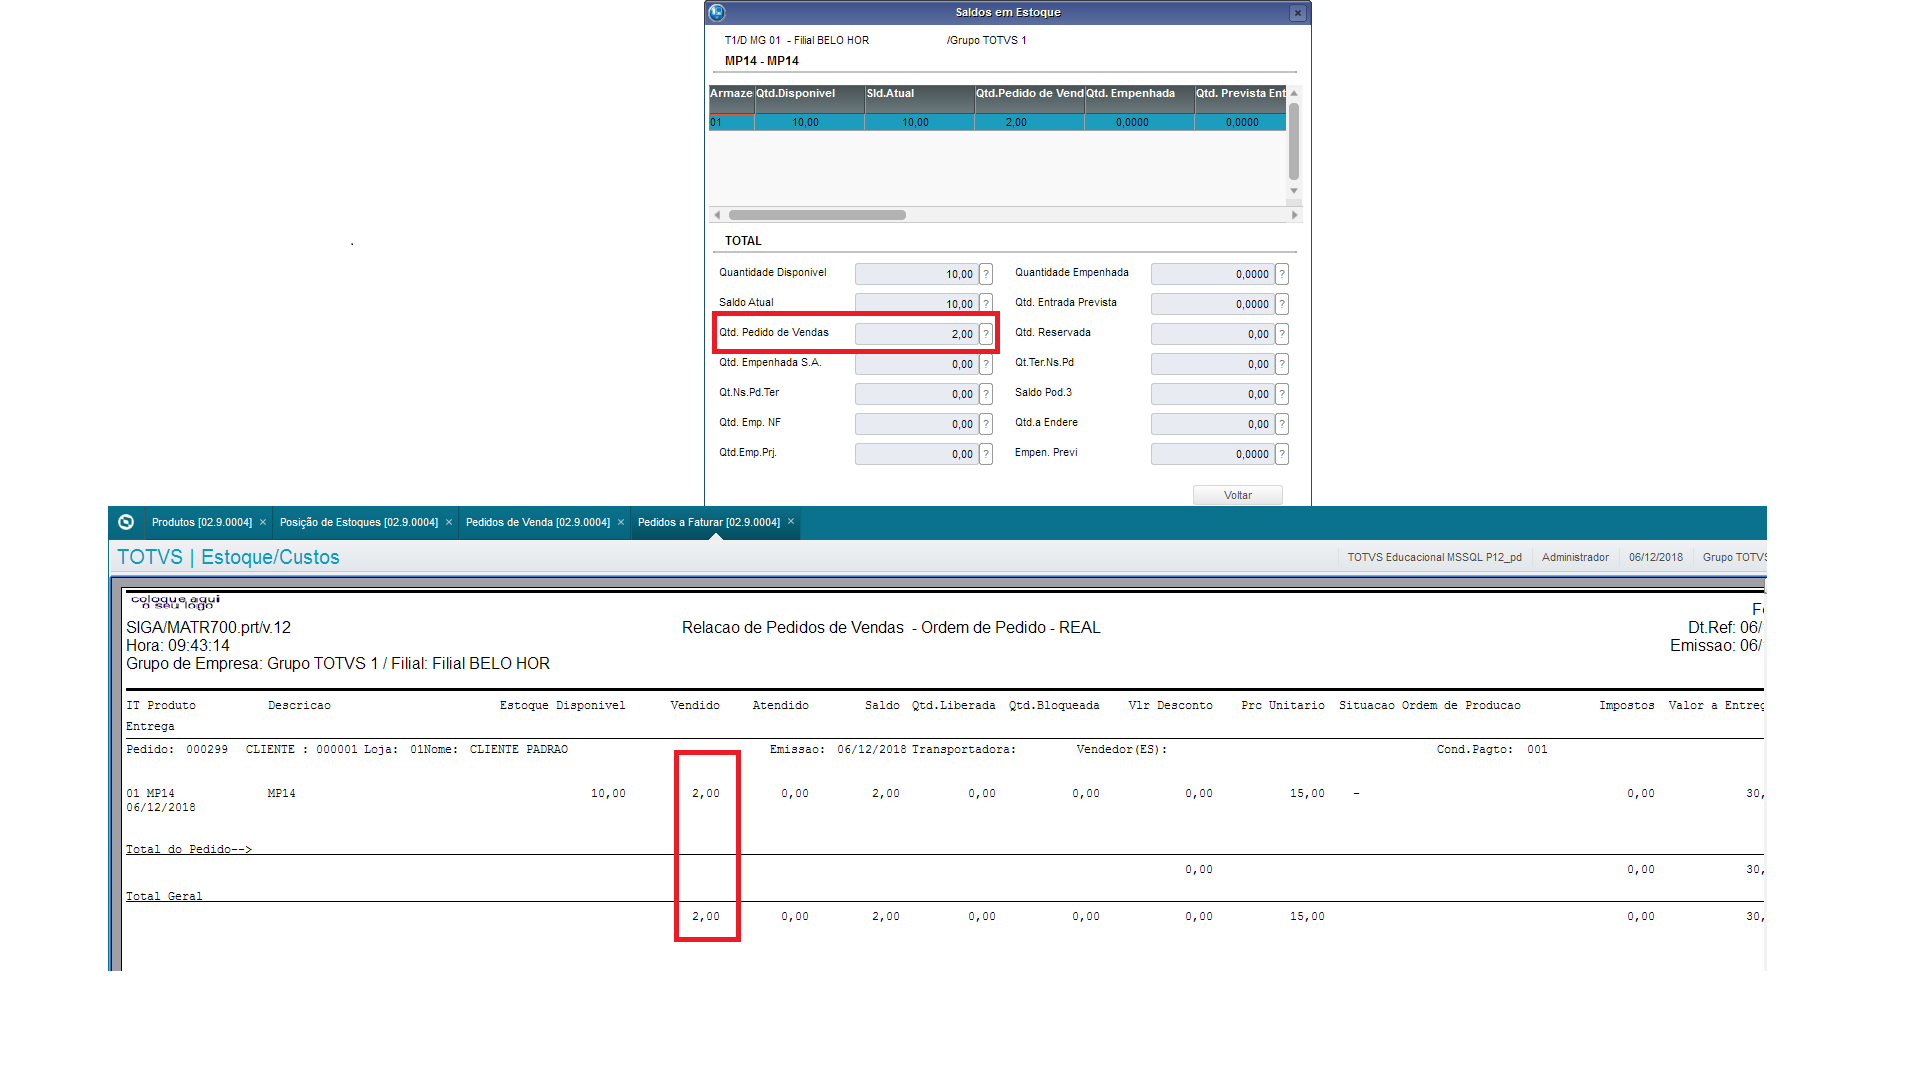Close the Saldos em Estoque dialog
1920x1080 pixels.
coord(1298,13)
